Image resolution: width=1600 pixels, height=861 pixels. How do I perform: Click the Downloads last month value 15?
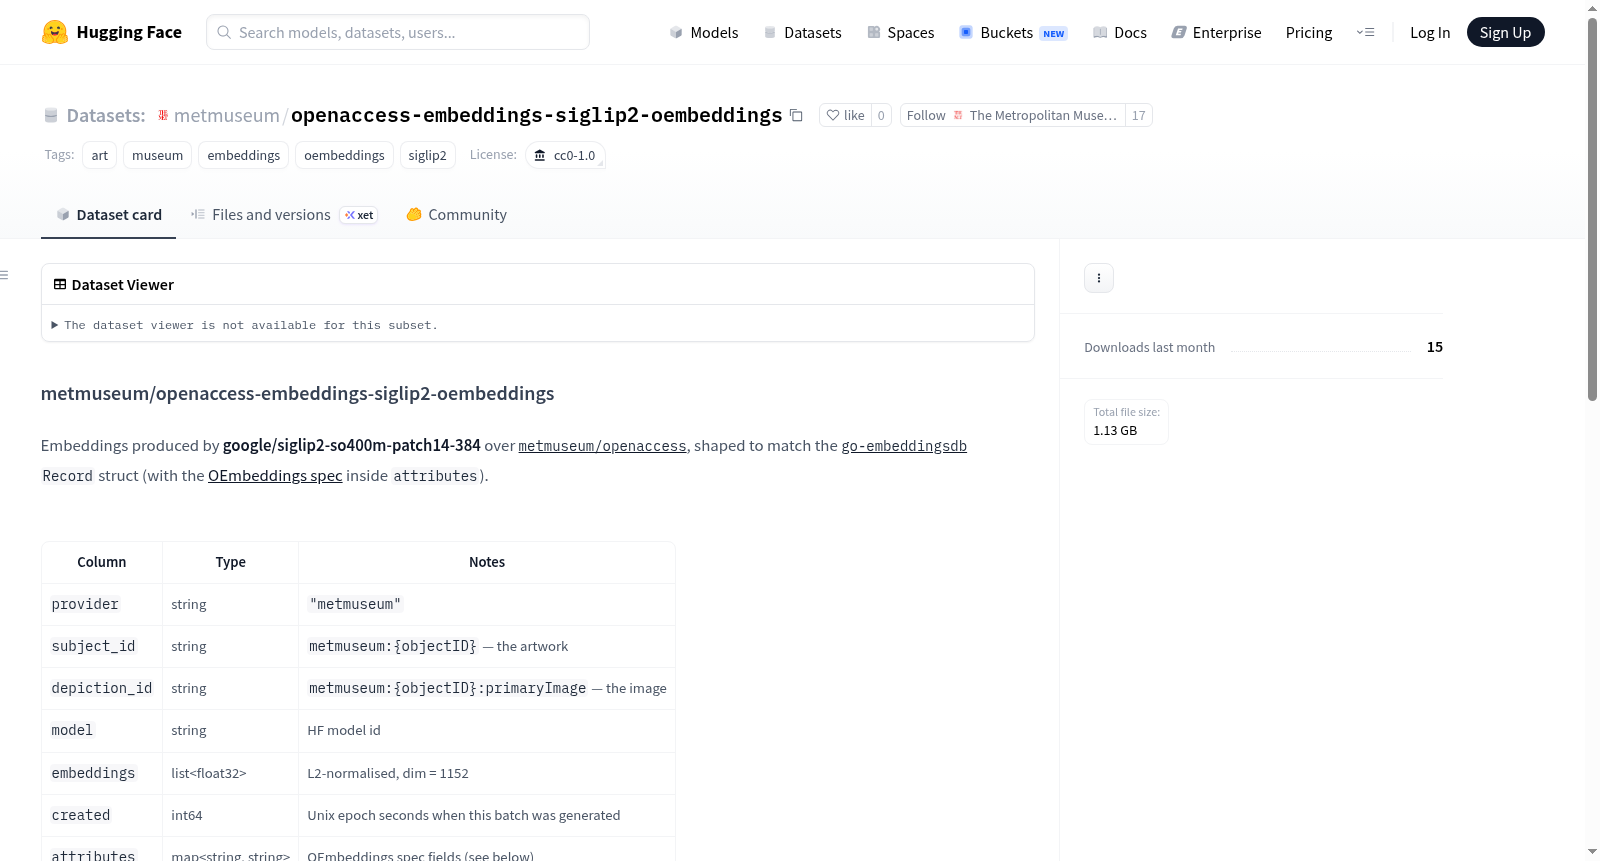pyautogui.click(x=1435, y=347)
